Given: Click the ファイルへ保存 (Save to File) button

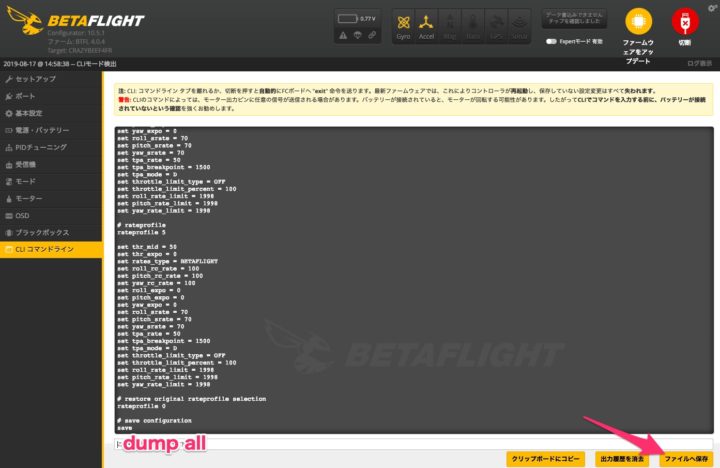Looking at the screenshot, I should coord(685,458).
